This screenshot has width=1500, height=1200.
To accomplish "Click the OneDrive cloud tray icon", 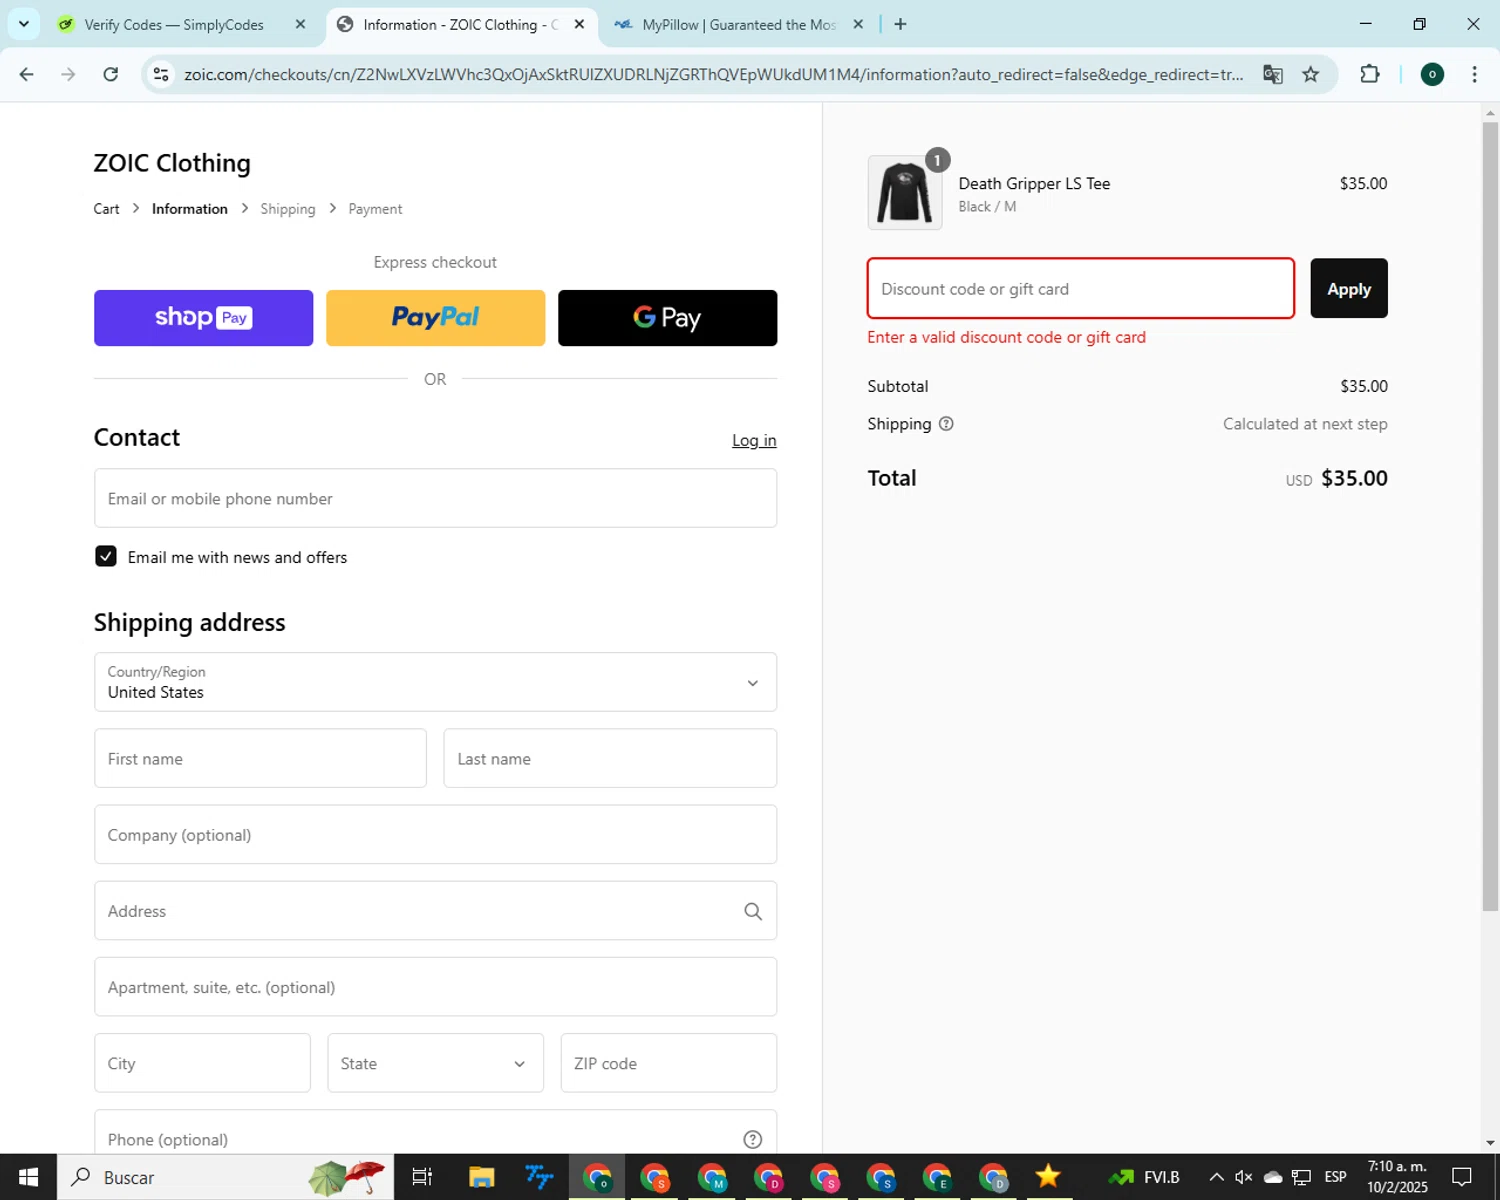I will [x=1273, y=1177].
